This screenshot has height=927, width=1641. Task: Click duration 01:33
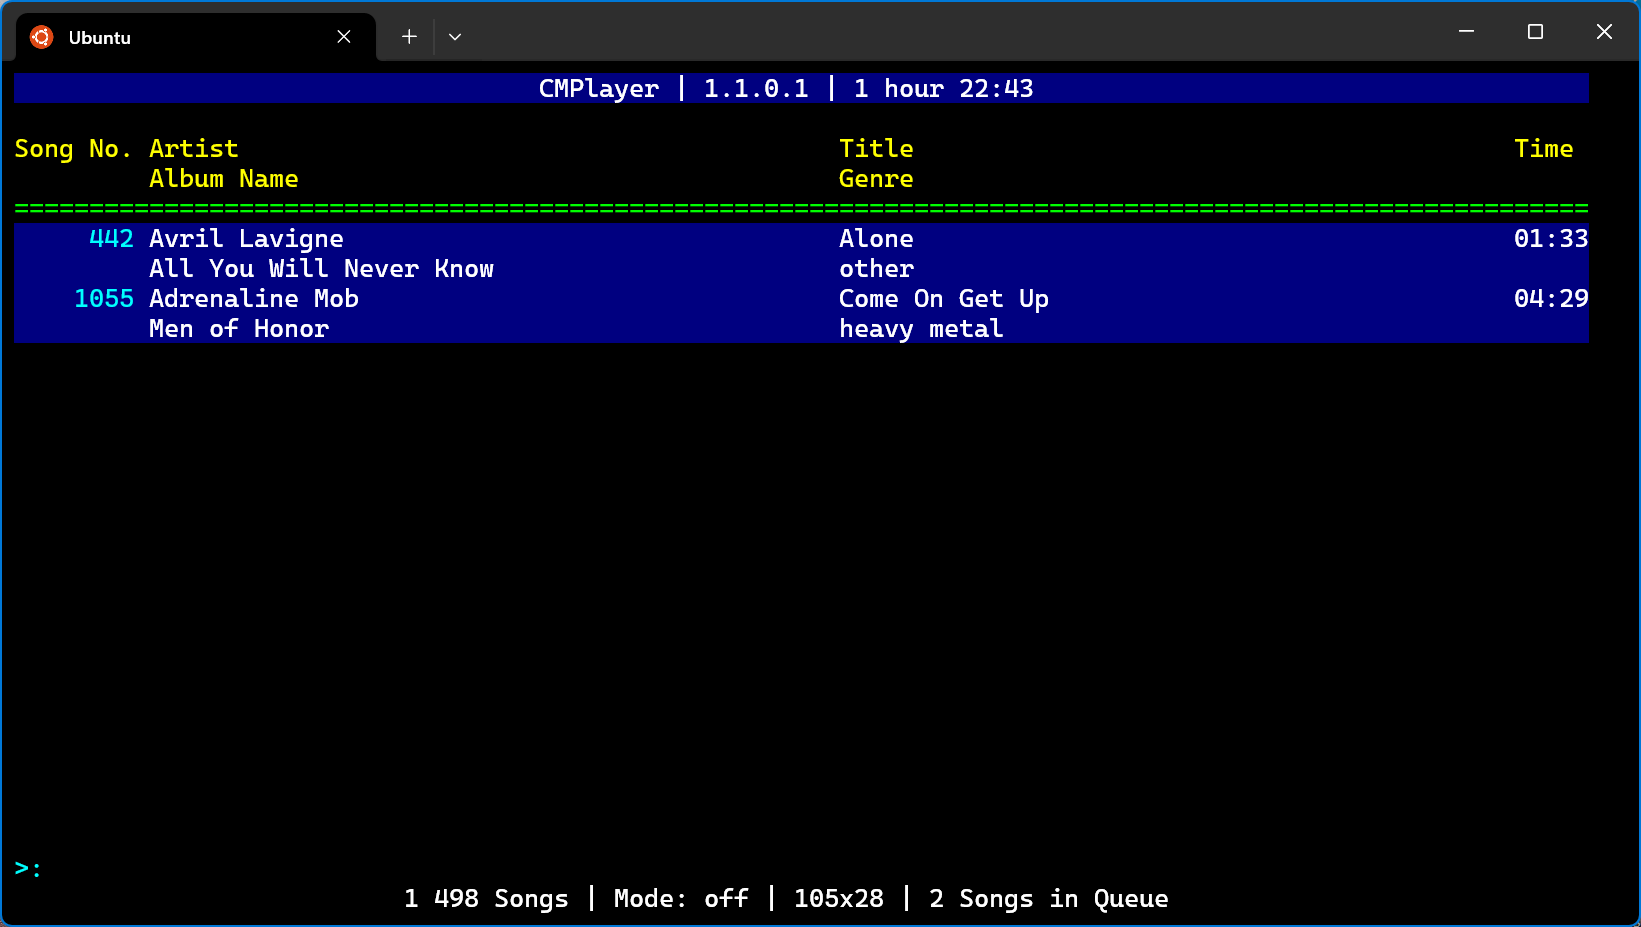[1551, 239]
